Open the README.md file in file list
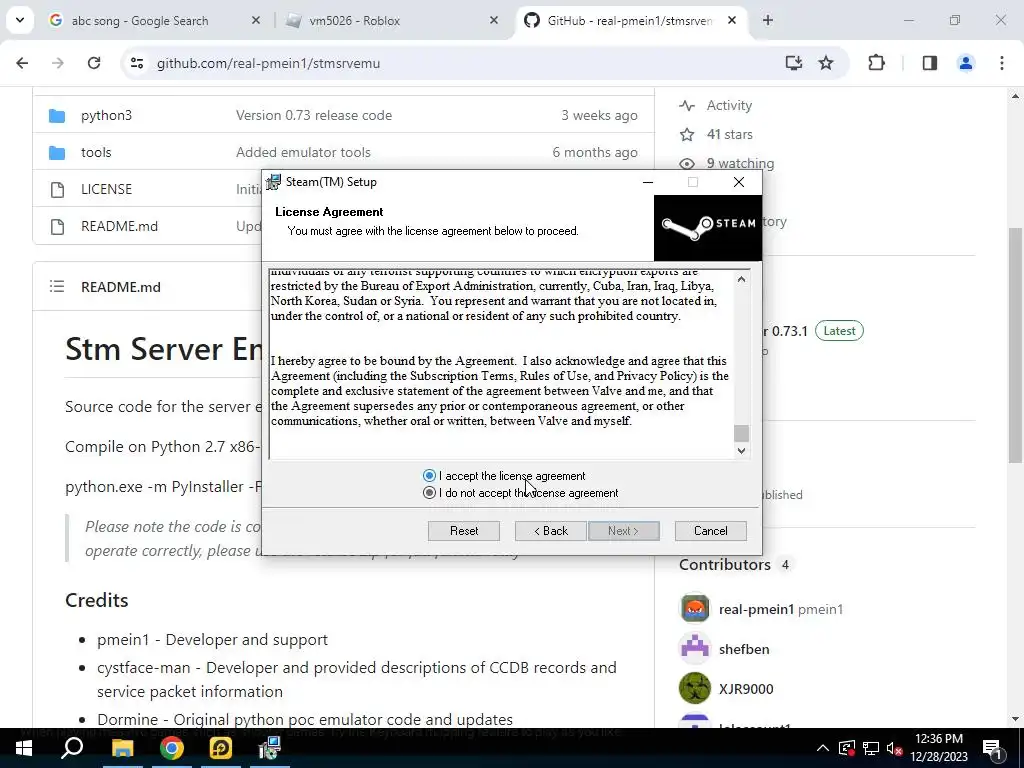 120,227
